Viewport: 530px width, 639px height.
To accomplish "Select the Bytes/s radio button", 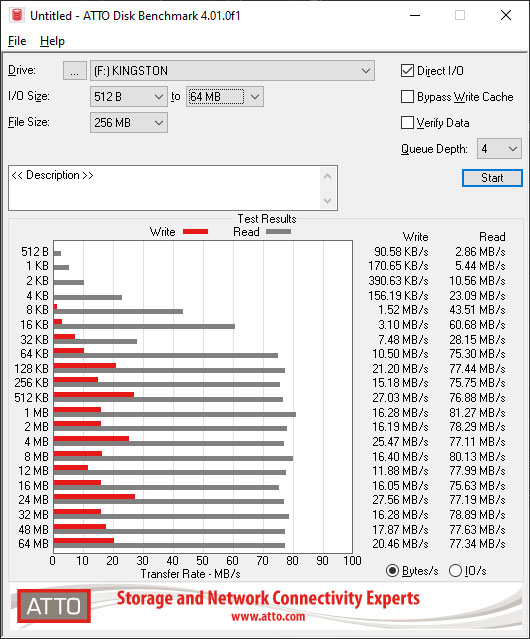I will click(392, 571).
